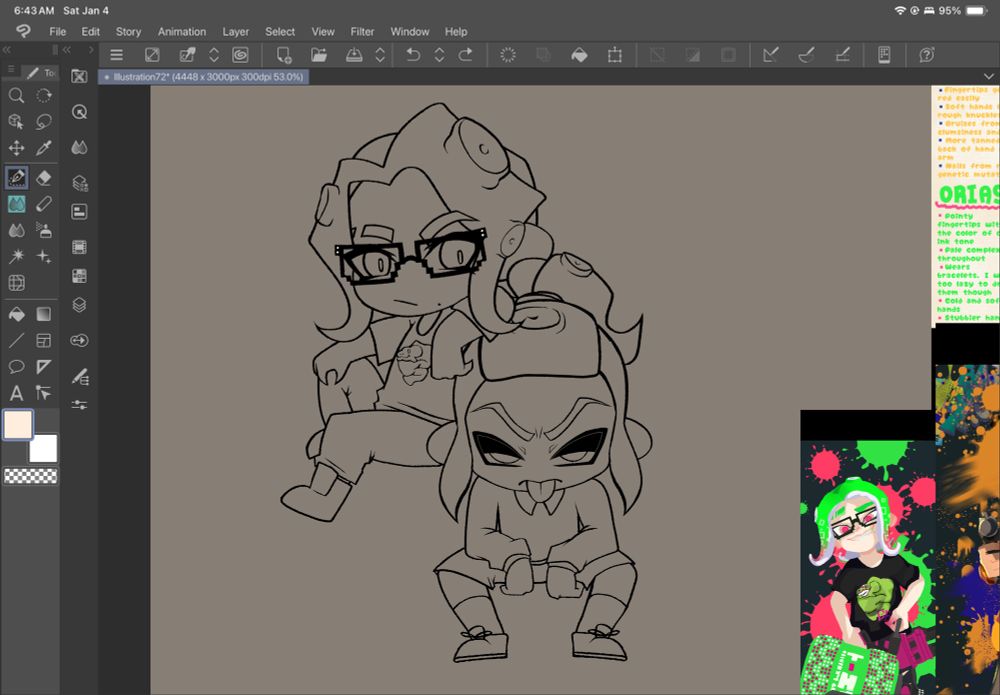Select the Correct line tool
Screen dimensions: 1000x695
(43, 393)
